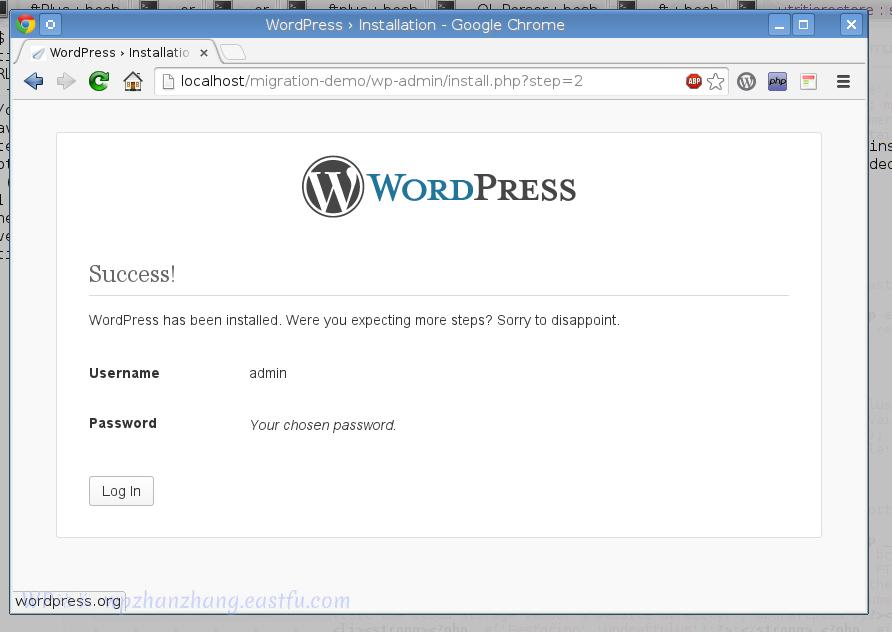Viewport: 892px width, 632px height.
Task: Open the Home page icon
Action: (133, 81)
